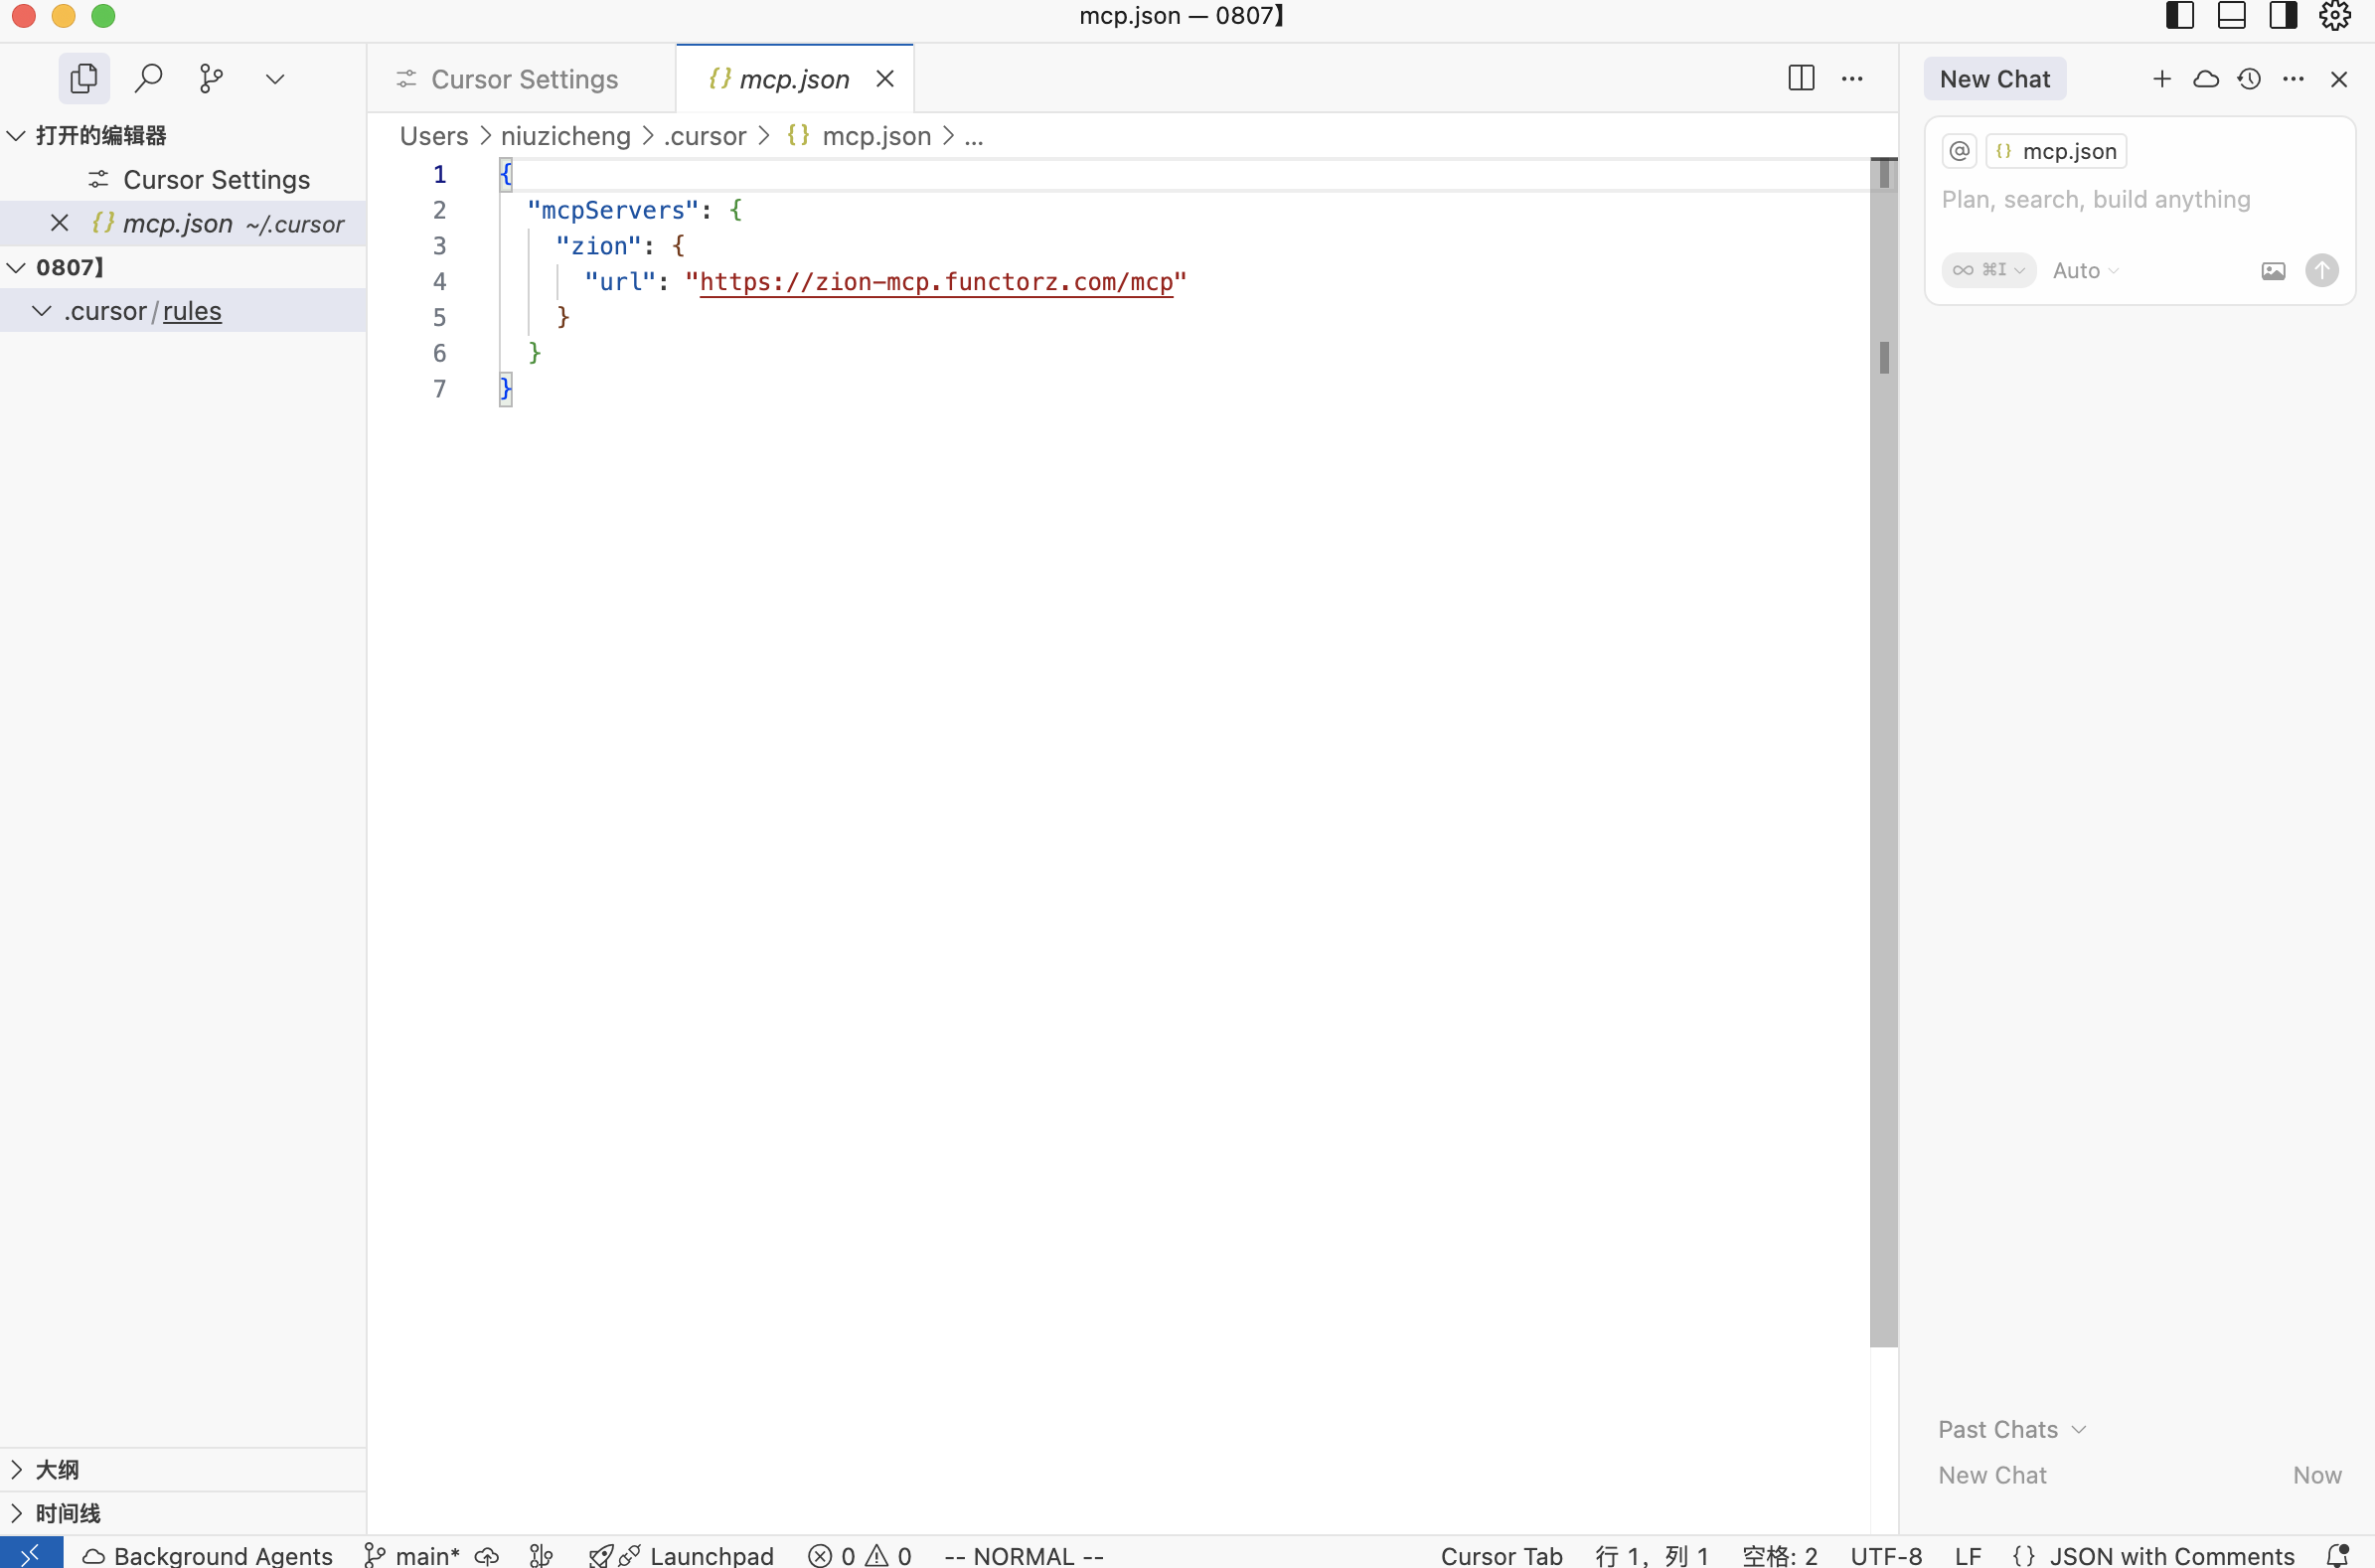This screenshot has height=1568, width=2375.
Task: Close the mcp.json tab
Action: 885,78
